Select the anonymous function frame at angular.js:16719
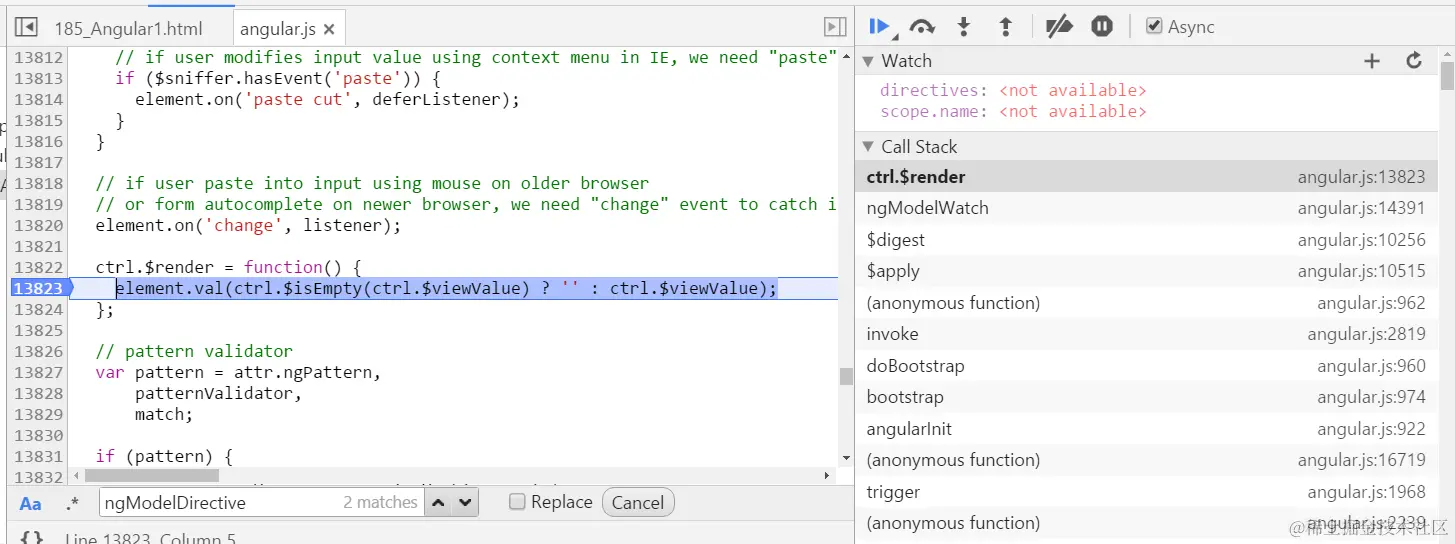 pos(1146,460)
